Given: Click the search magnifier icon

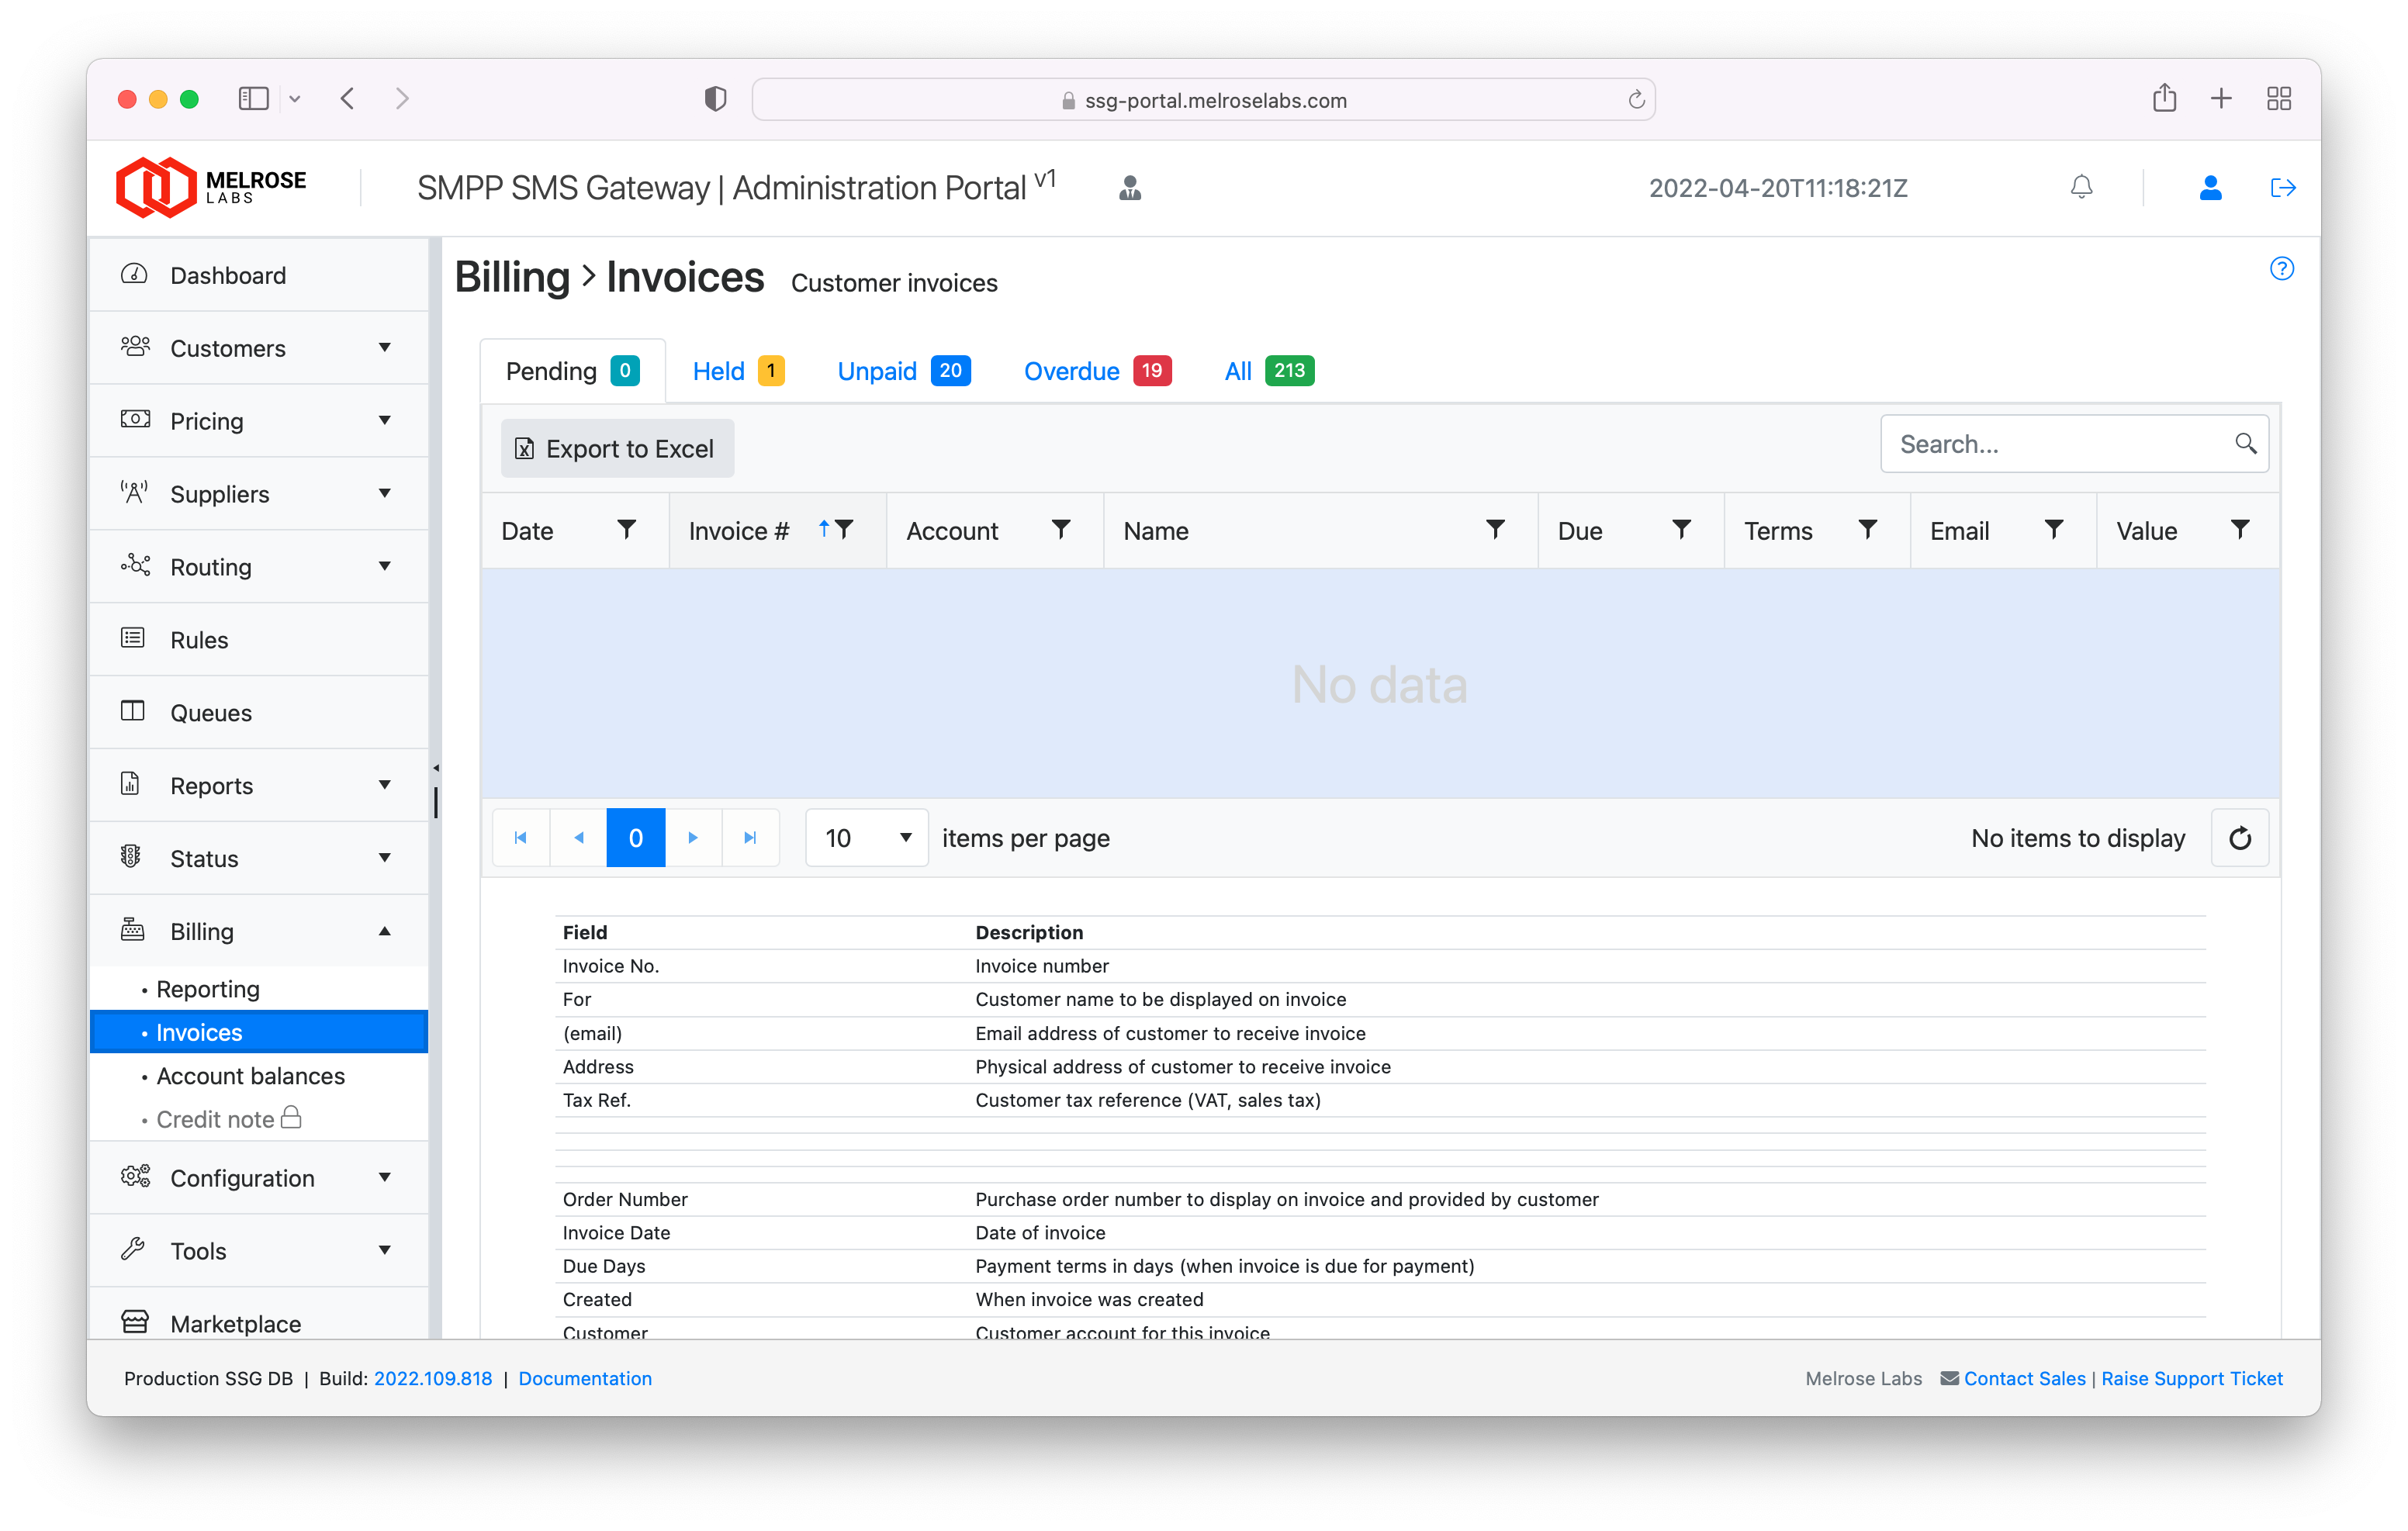Looking at the screenshot, I should (2245, 443).
